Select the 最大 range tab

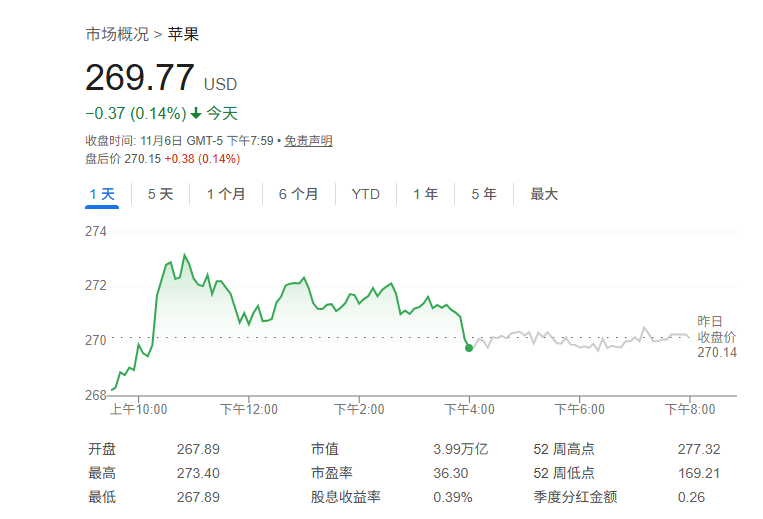544,195
